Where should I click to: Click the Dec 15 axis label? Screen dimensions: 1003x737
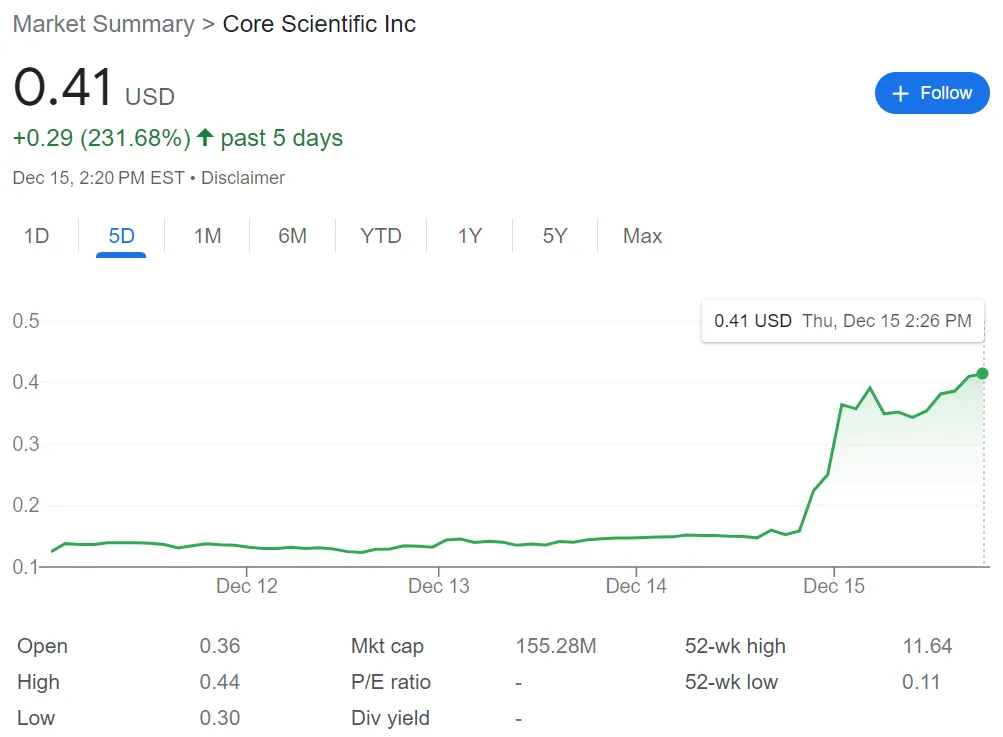[834, 586]
